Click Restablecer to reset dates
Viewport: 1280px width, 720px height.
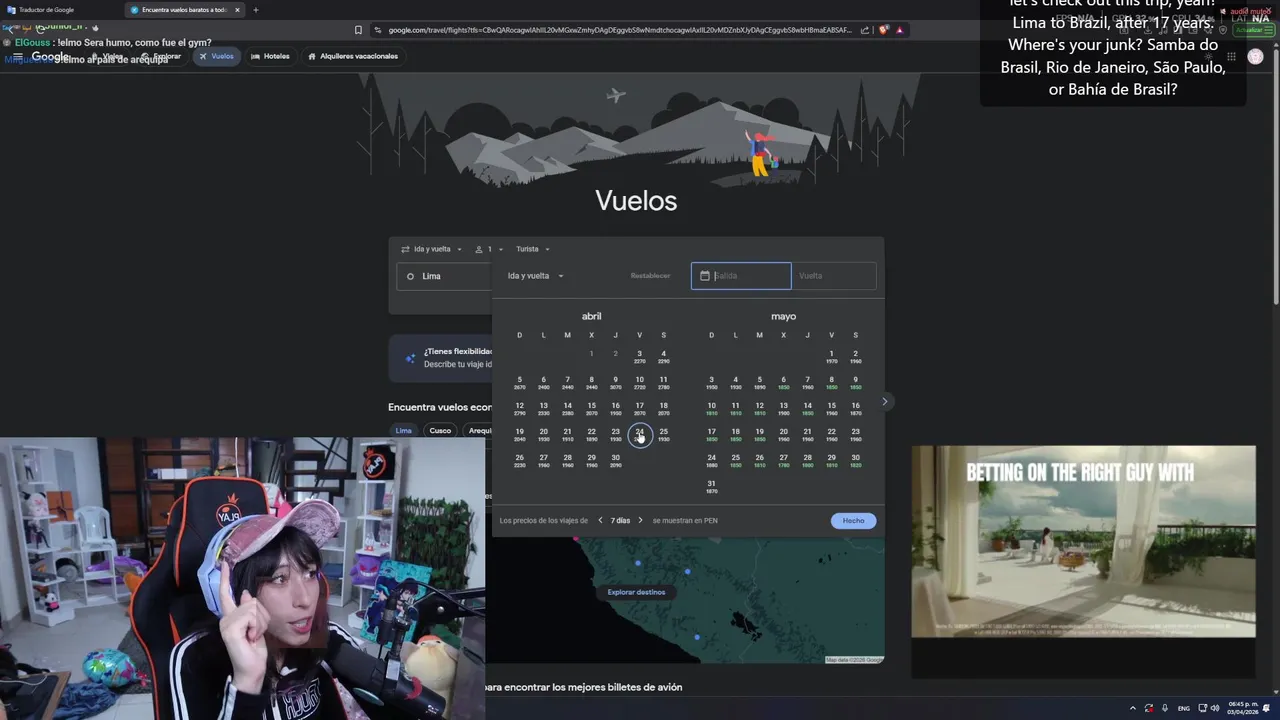coord(650,276)
